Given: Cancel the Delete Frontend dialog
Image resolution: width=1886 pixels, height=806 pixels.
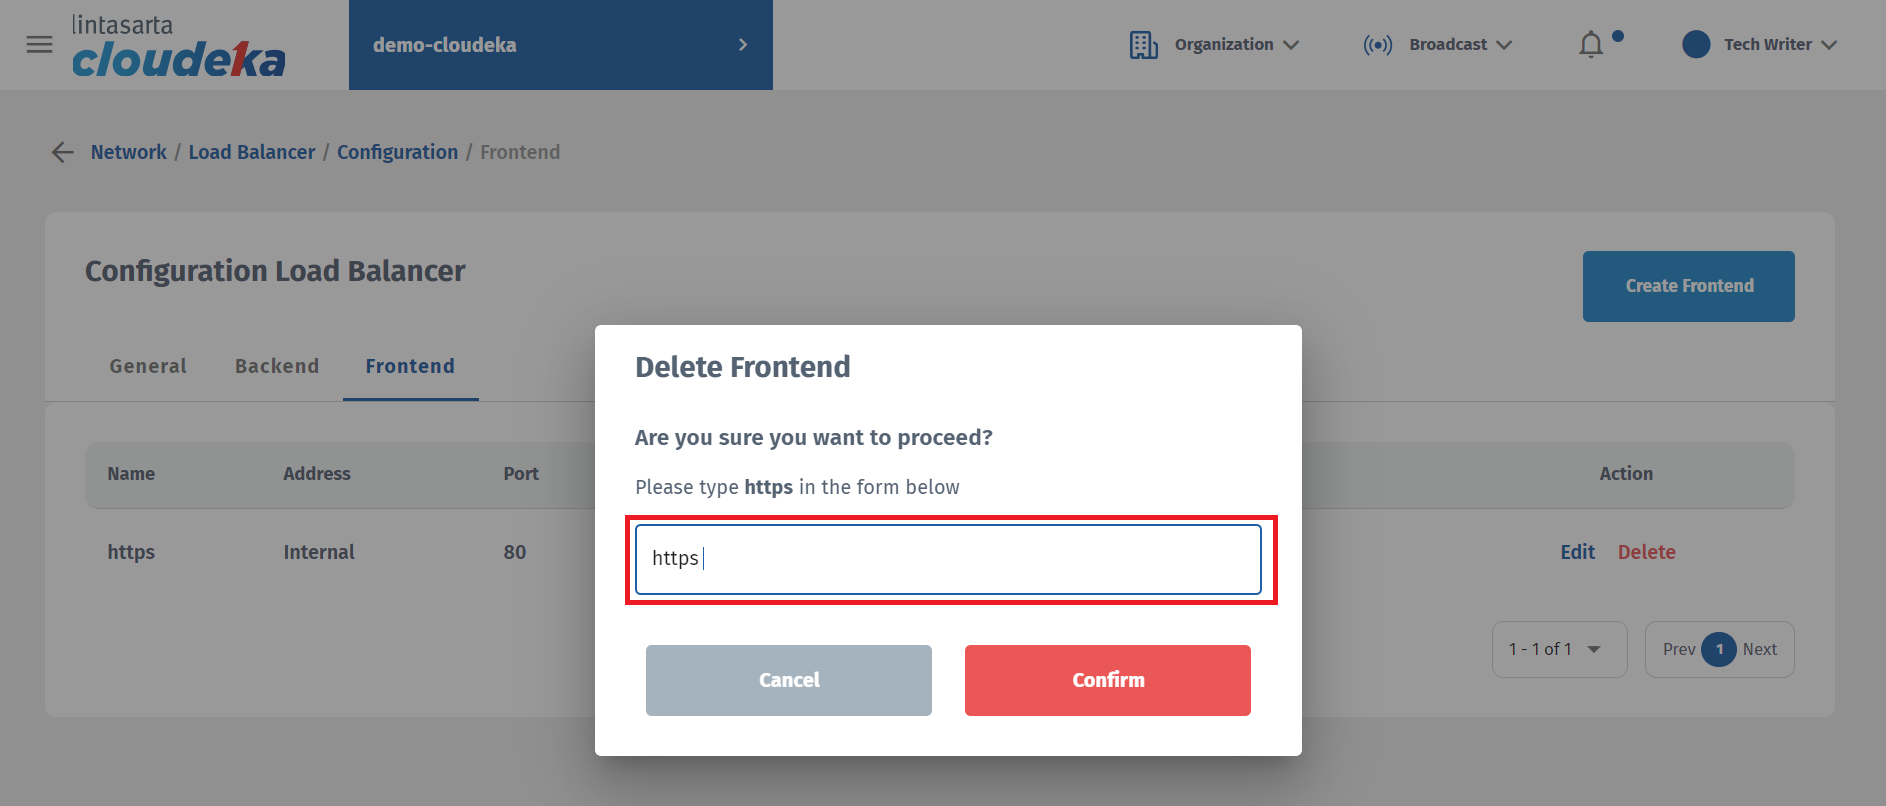Looking at the screenshot, I should tap(788, 680).
